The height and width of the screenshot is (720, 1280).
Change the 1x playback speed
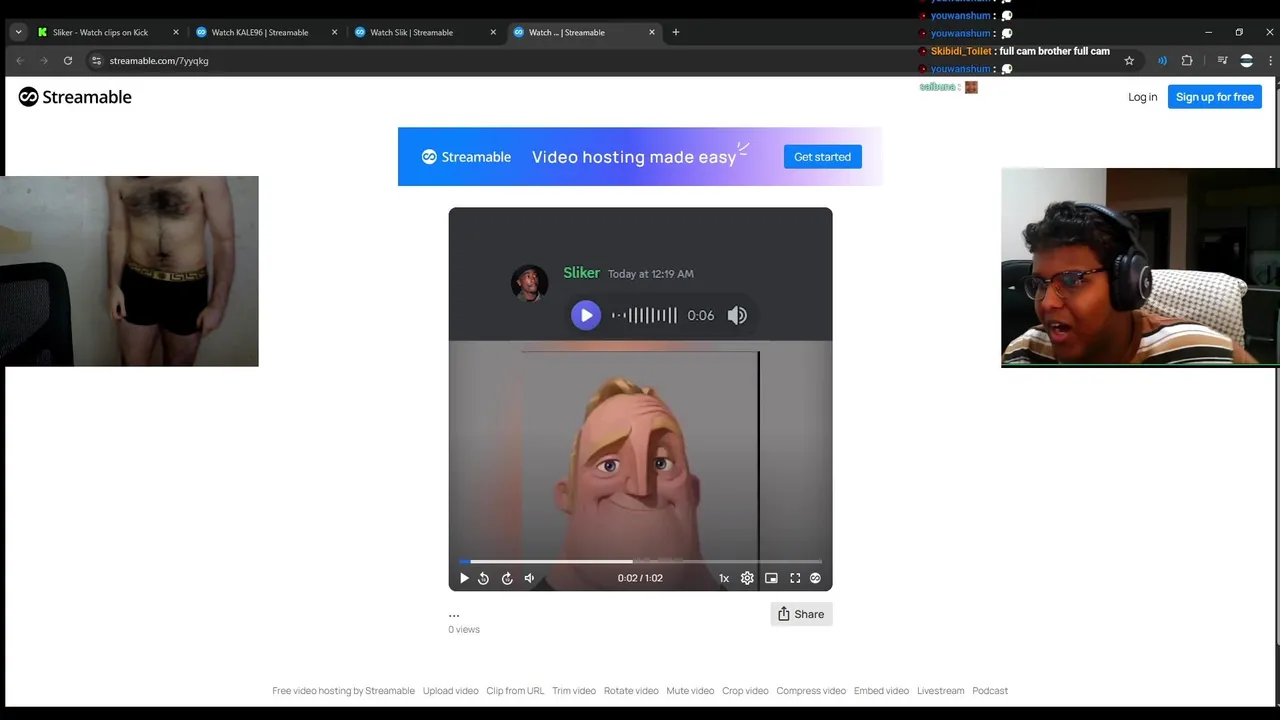click(724, 578)
